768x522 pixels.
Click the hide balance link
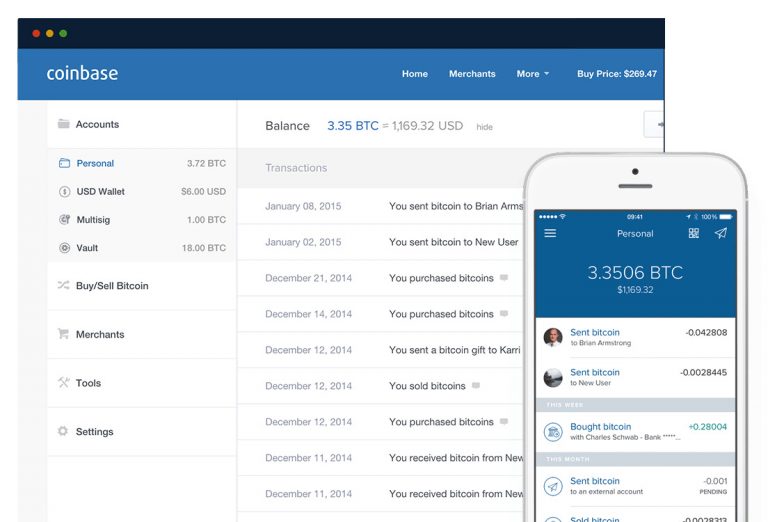[x=484, y=127]
